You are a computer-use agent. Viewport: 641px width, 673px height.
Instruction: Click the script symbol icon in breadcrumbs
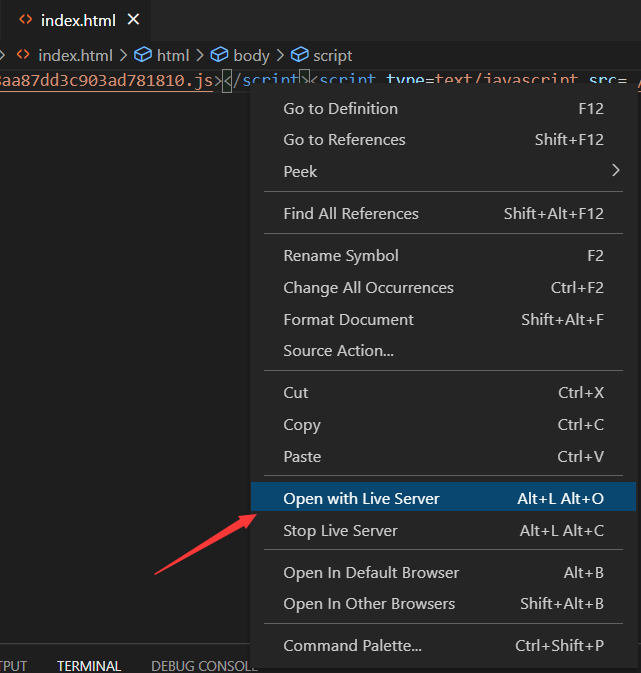tap(298, 55)
